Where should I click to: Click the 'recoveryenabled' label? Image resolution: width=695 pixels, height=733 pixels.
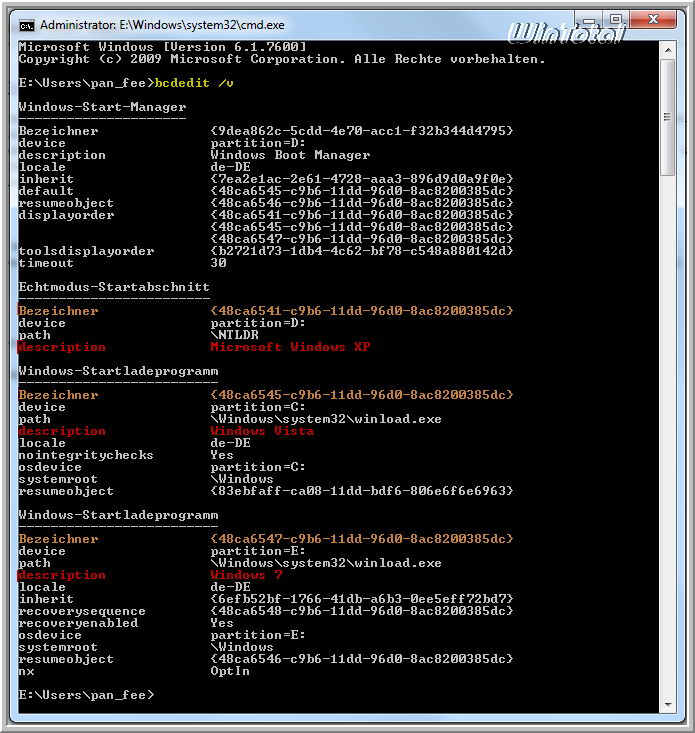pyautogui.click(x=79, y=623)
